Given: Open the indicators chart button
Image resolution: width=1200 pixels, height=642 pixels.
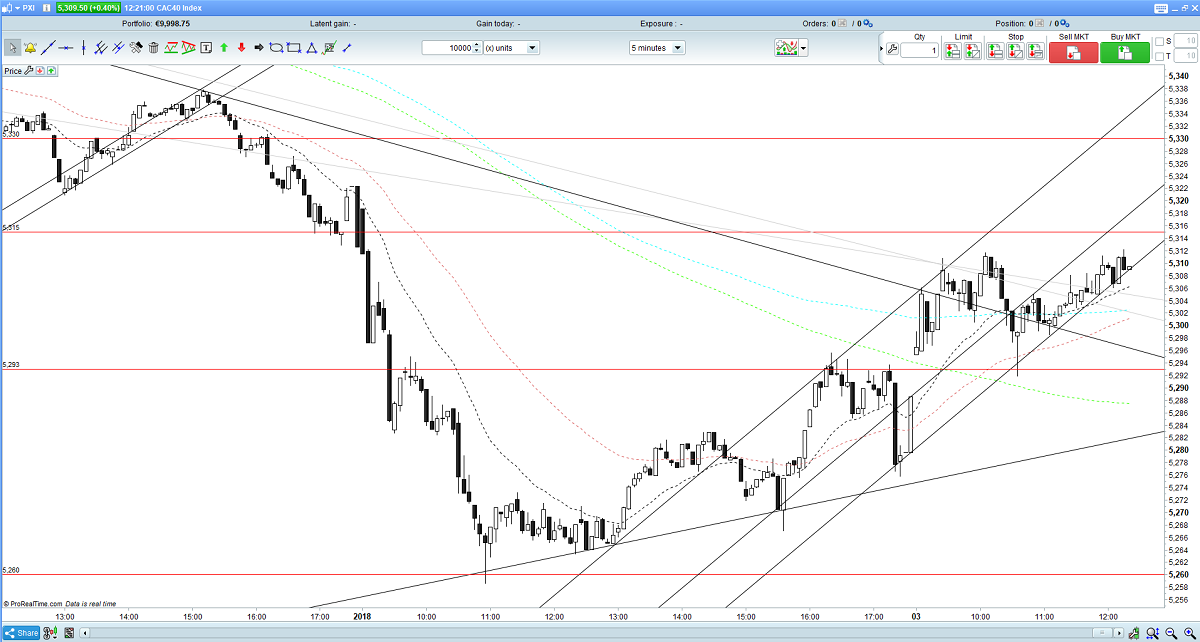Looking at the screenshot, I should click(786, 47).
